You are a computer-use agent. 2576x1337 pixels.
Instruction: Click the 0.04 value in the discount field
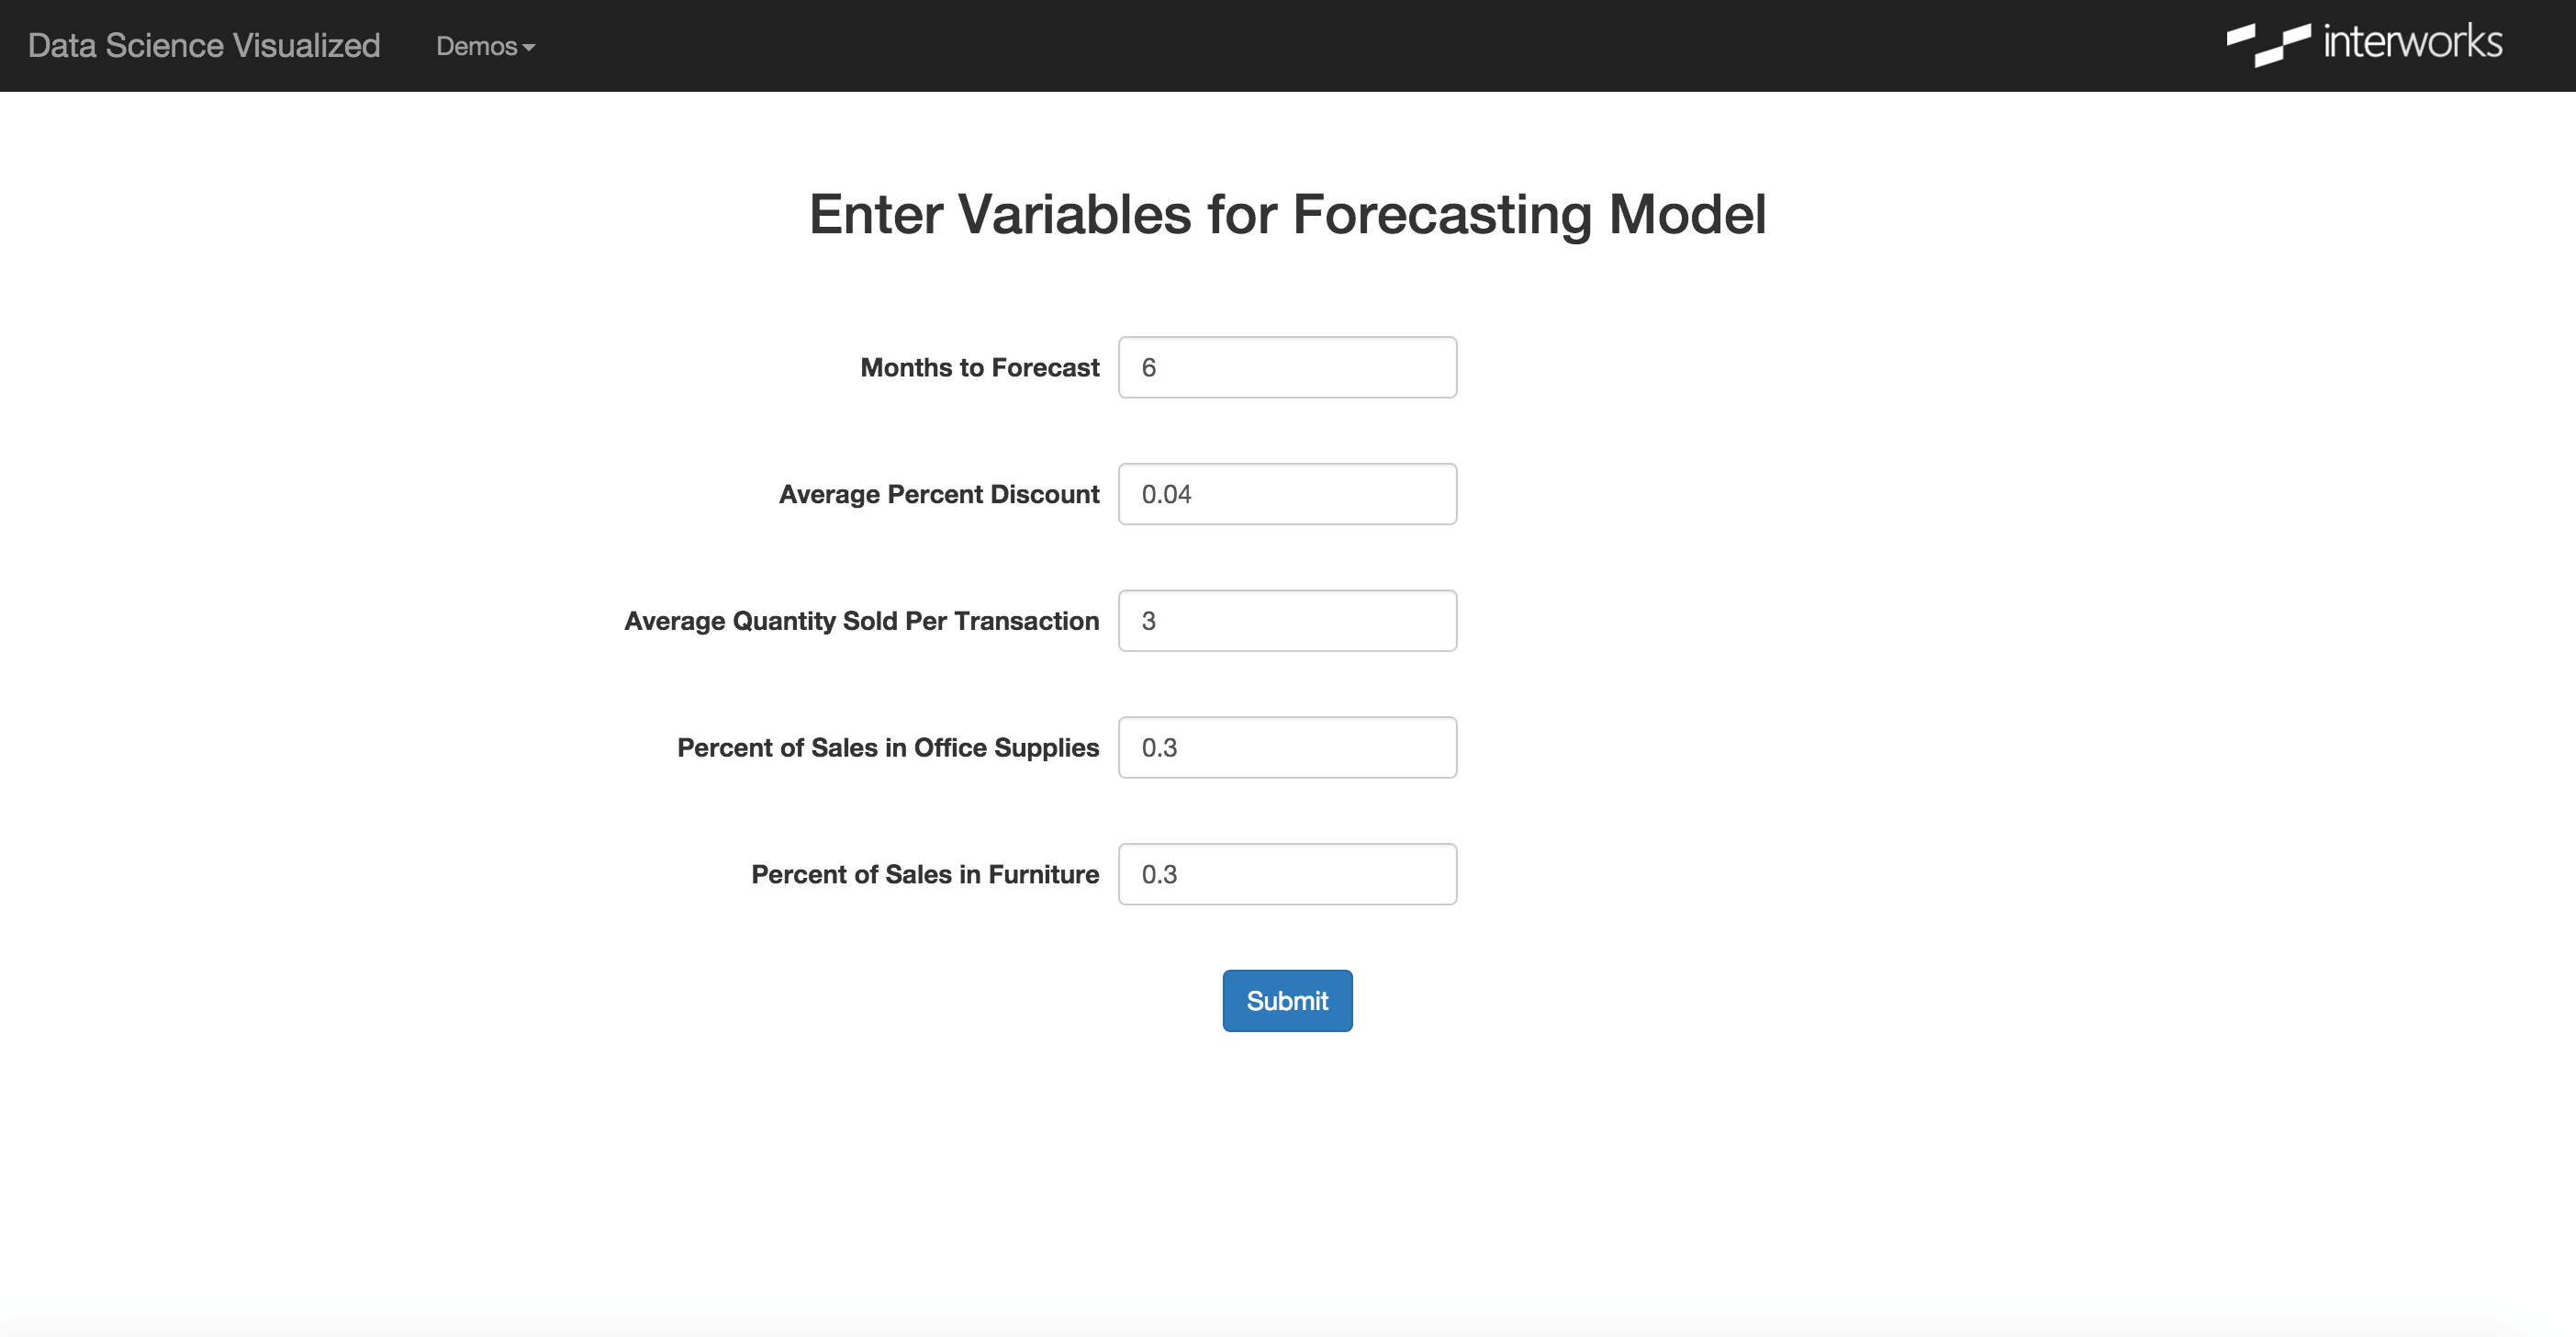click(1166, 494)
